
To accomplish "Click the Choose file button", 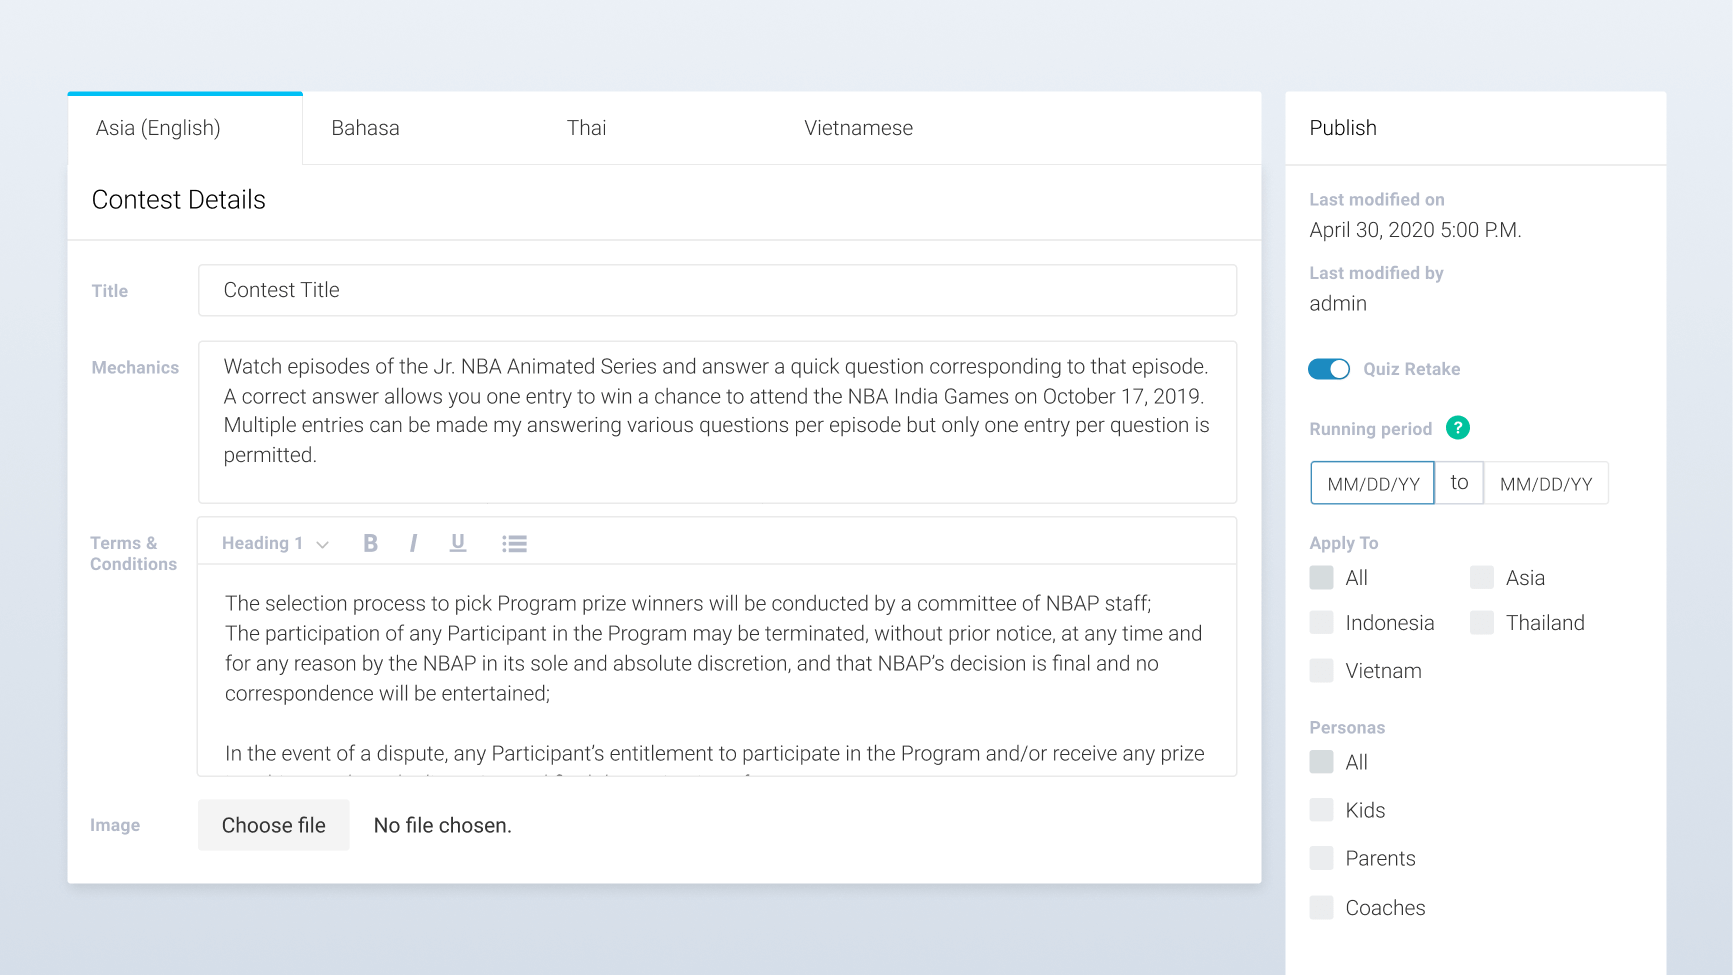I will point(274,825).
